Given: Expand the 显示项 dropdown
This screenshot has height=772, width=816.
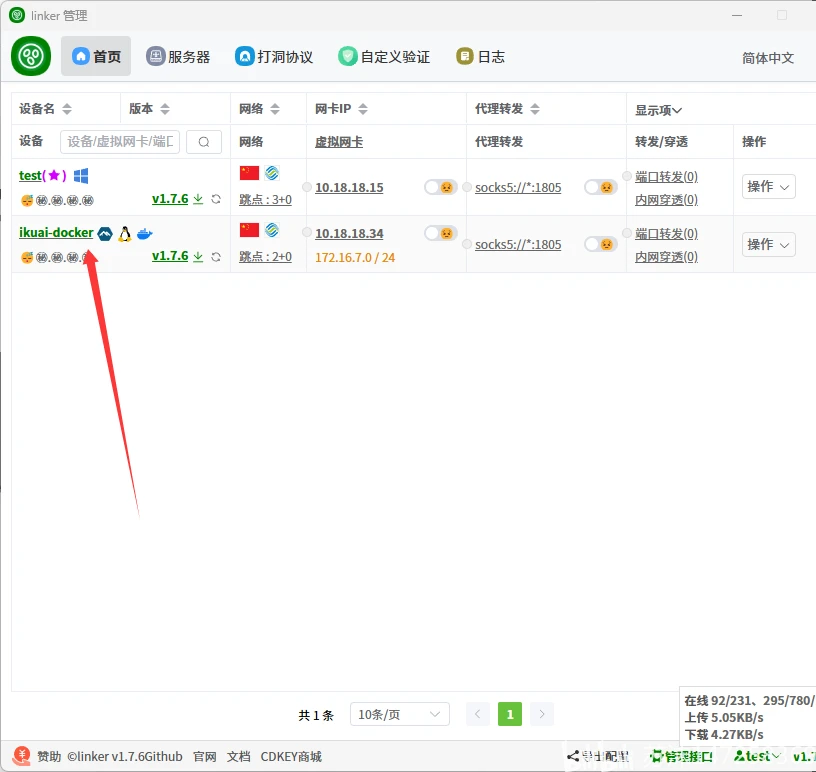Looking at the screenshot, I should 658,110.
